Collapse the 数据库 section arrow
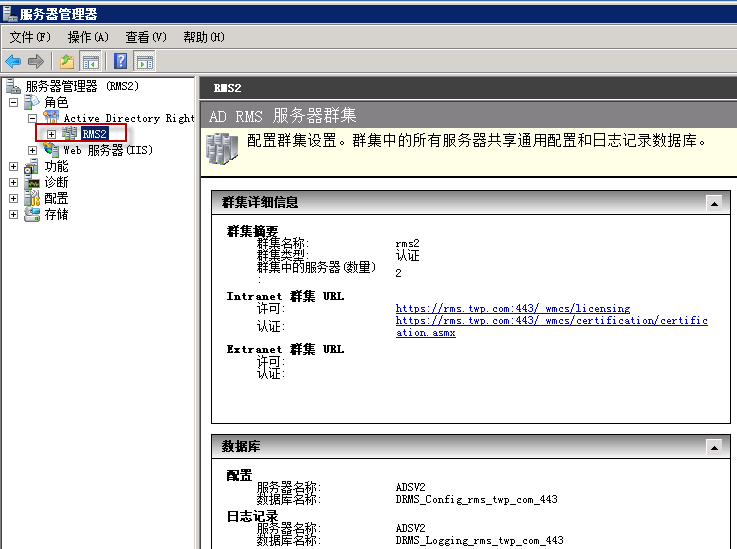Viewport: 737px width, 549px height. tap(714, 447)
